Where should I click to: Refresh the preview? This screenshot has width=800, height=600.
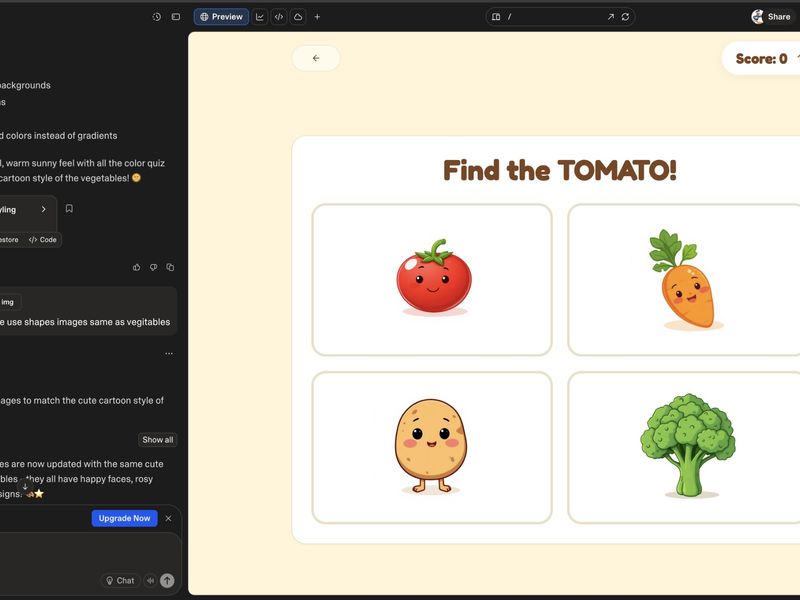point(626,17)
